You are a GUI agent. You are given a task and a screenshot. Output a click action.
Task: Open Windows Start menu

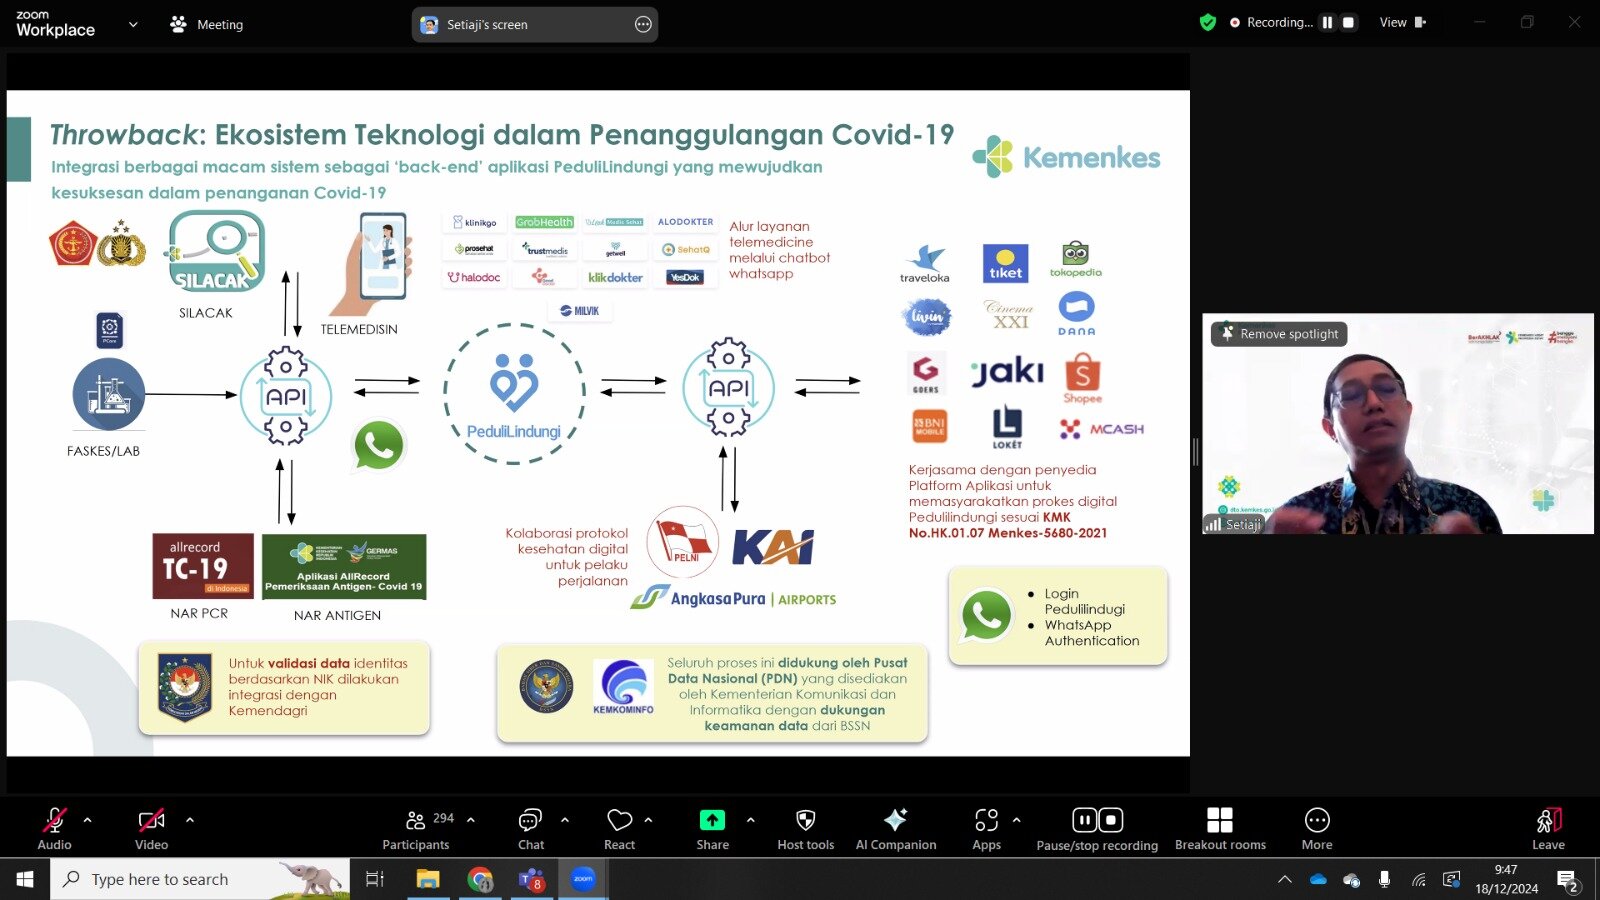point(25,879)
